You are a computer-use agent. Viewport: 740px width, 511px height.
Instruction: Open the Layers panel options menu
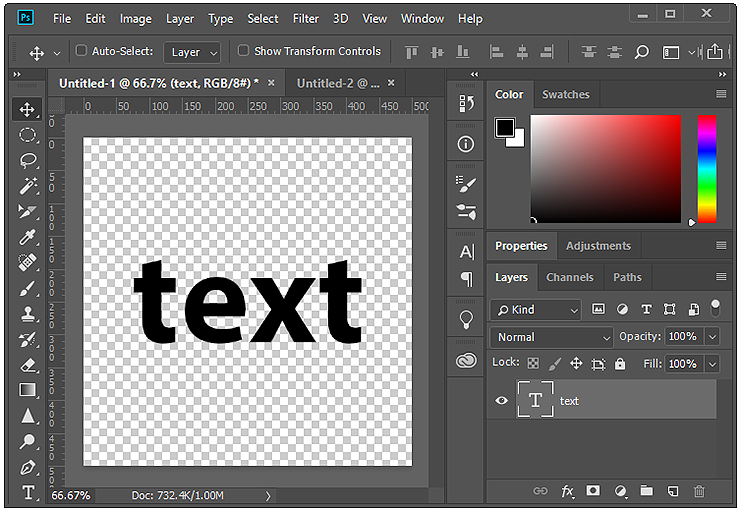pyautogui.click(x=721, y=276)
